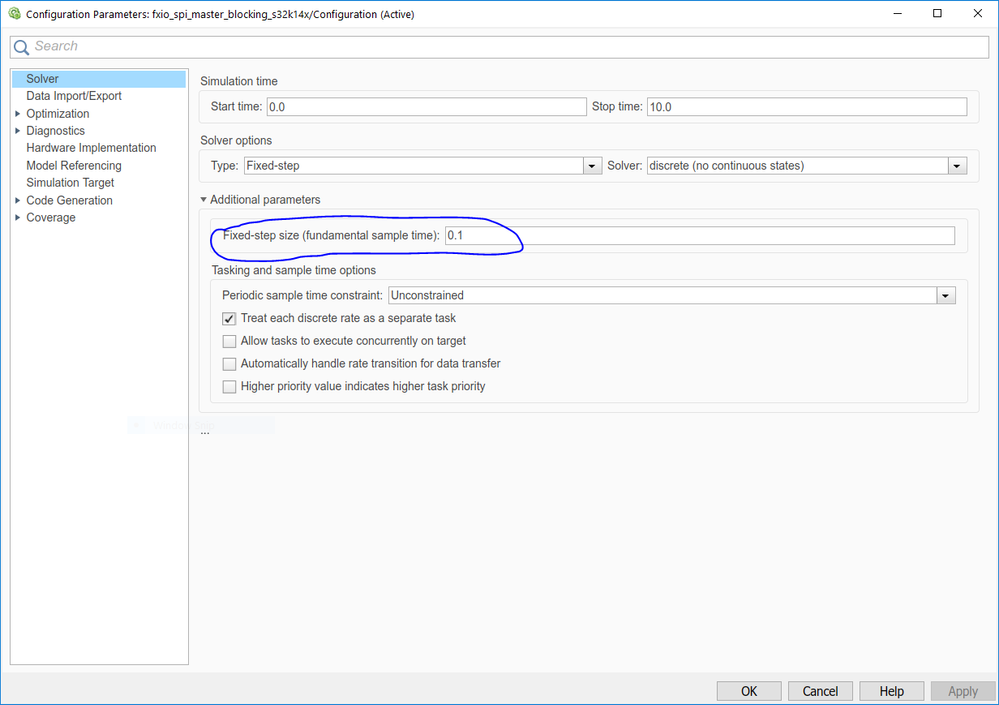The width and height of the screenshot is (999, 705).
Task: Open Help for configuration parameters
Action: click(892, 691)
